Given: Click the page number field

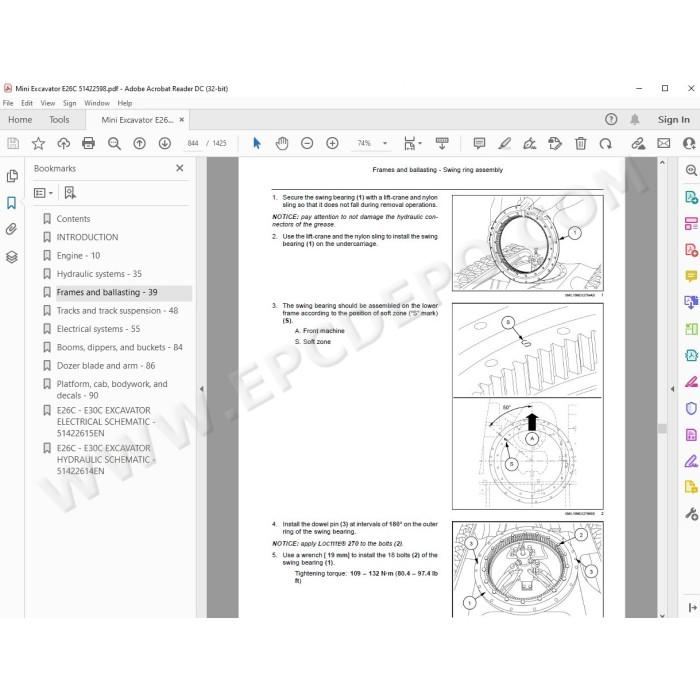Looking at the screenshot, I should 193,143.
